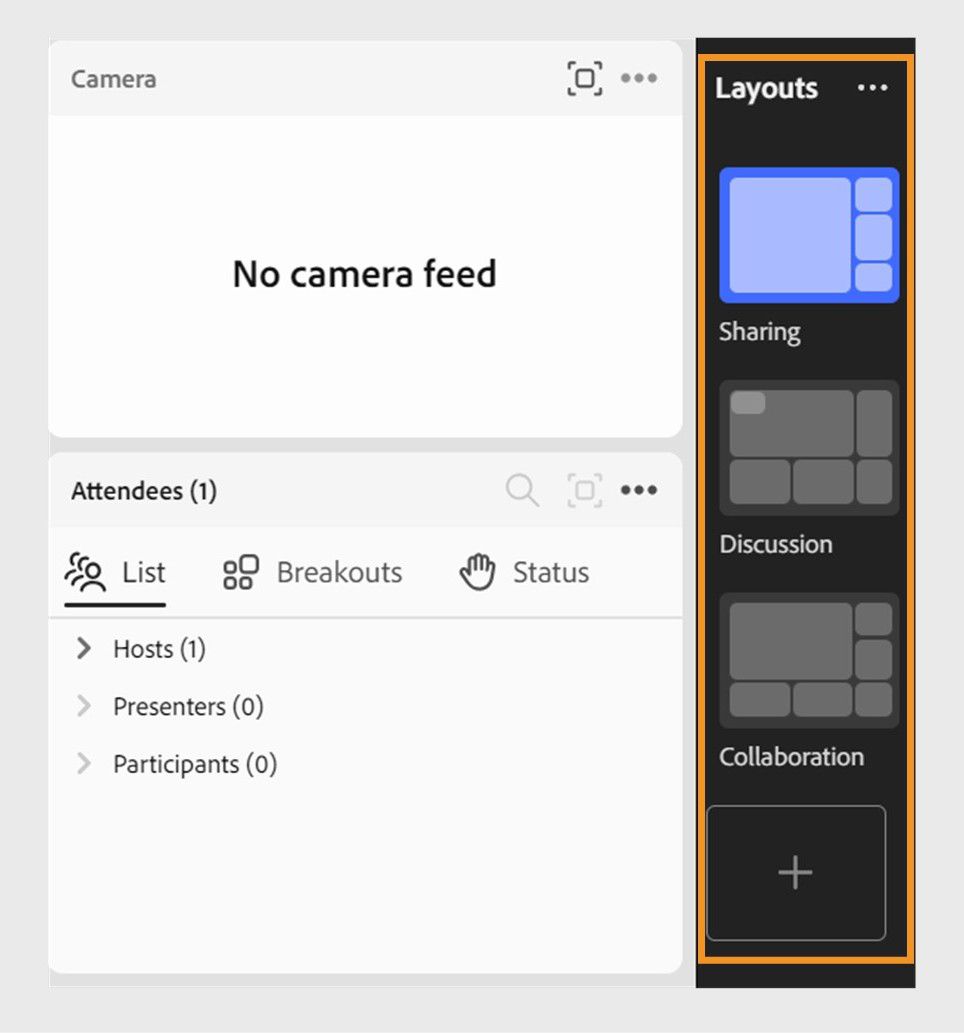This screenshot has height=1033, width=964.
Task: Click the Camera pod full screen icon
Action: (x=584, y=77)
